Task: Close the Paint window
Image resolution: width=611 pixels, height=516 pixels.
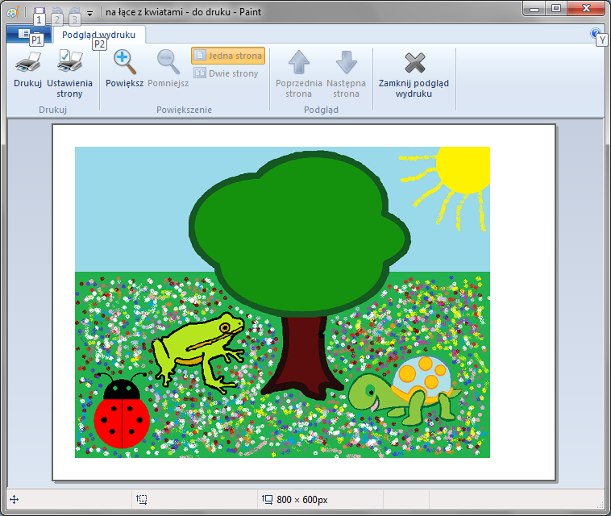Action: (586, 9)
